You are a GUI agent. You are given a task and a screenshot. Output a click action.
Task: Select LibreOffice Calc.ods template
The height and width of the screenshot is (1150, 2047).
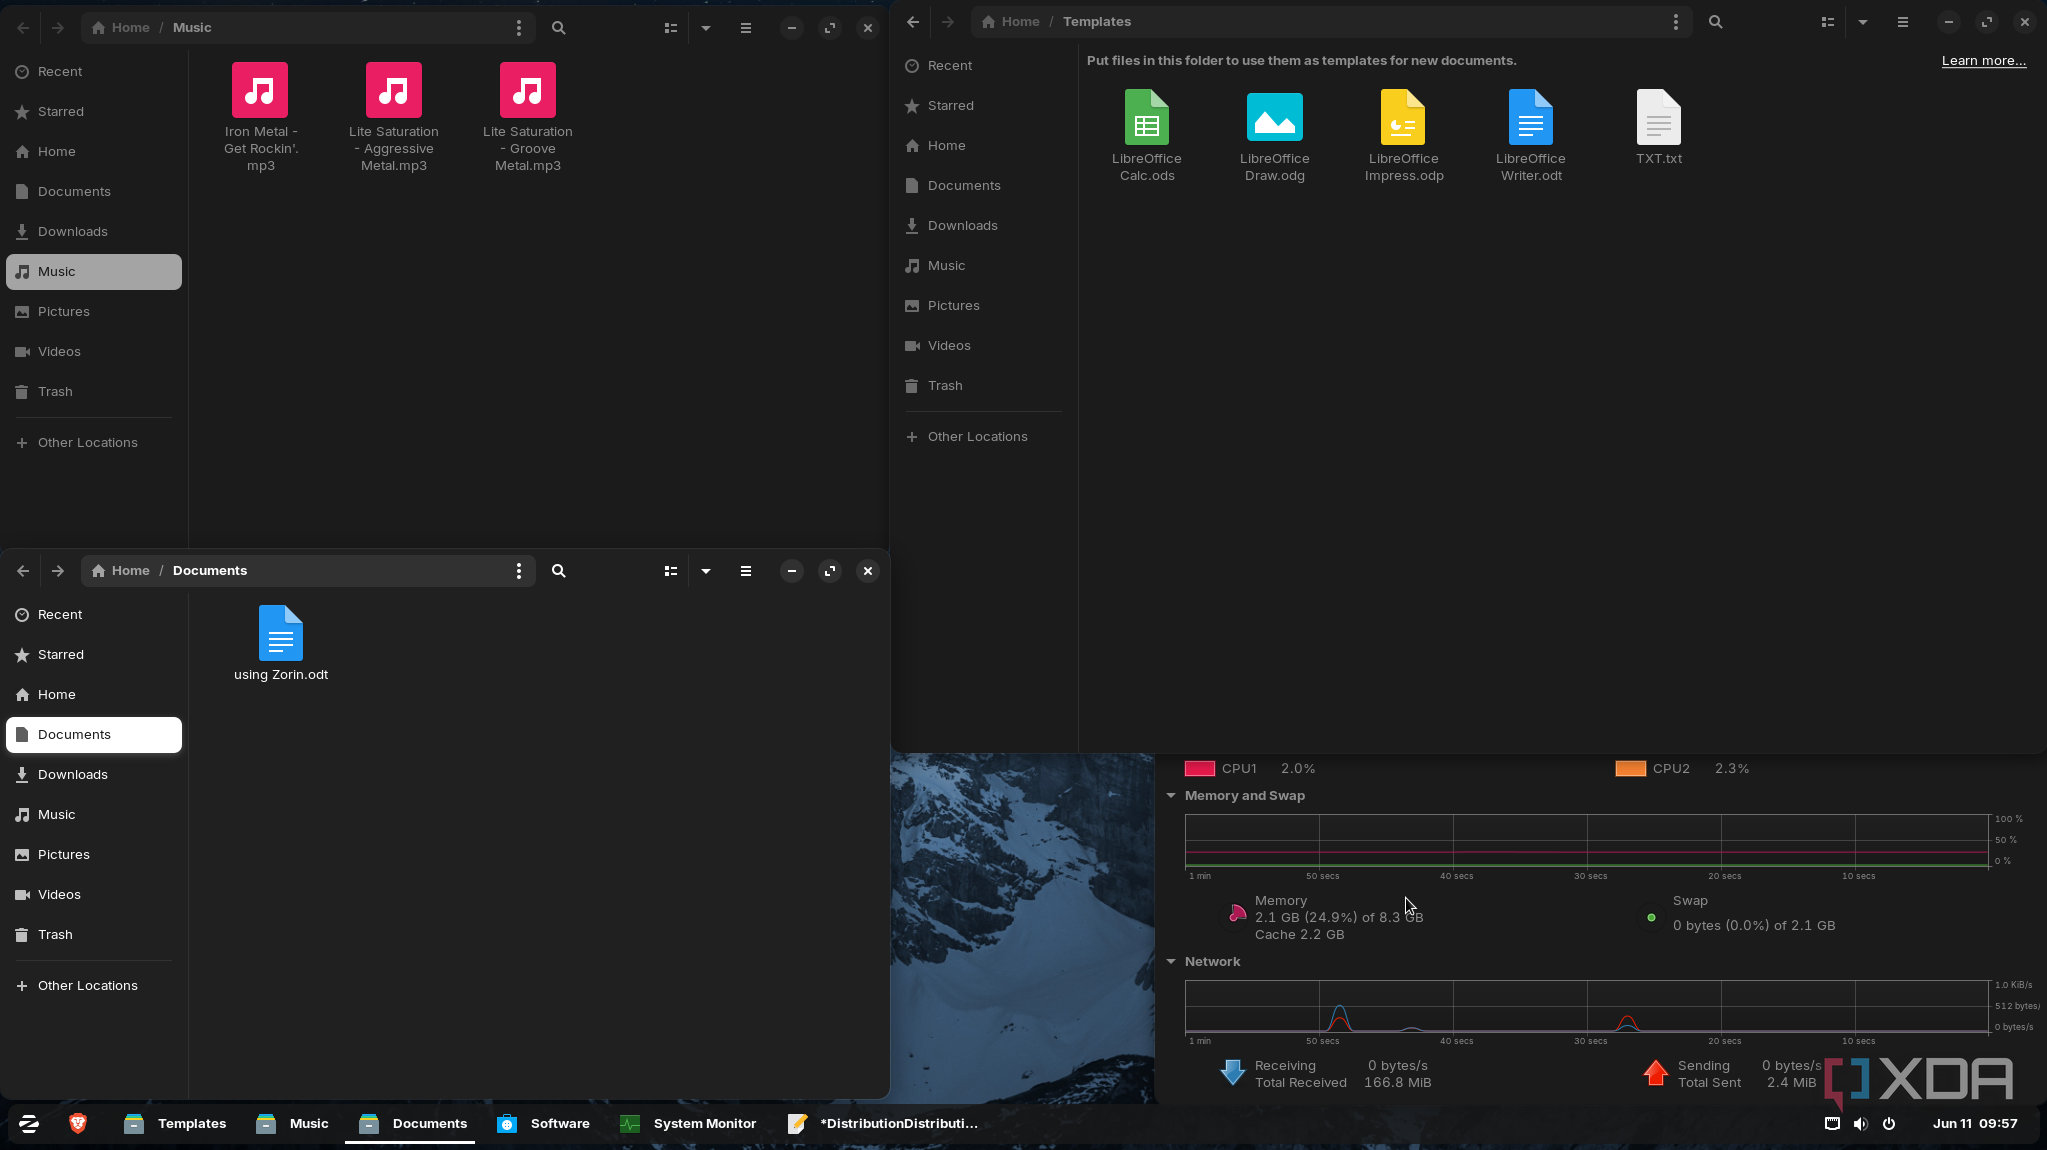1147,136
